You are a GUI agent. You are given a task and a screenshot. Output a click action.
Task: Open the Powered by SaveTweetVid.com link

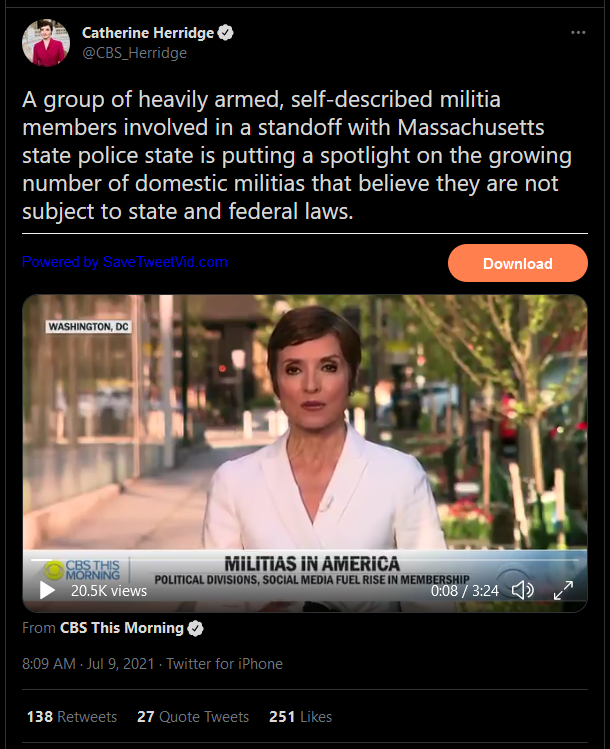pos(125,262)
